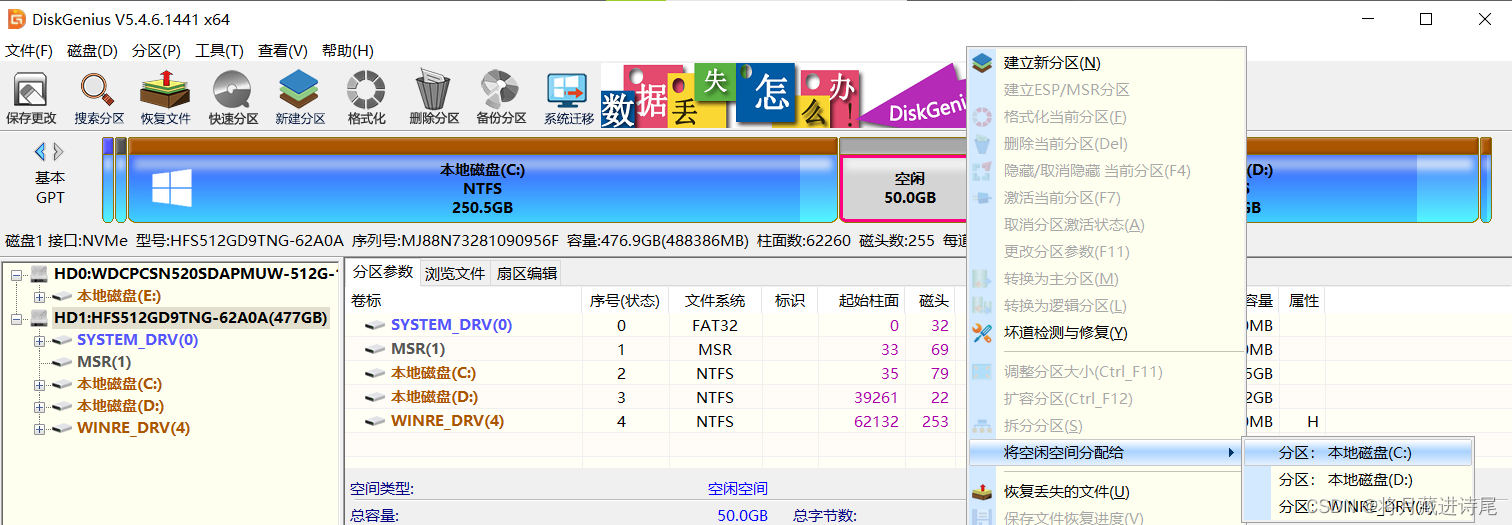Switch to the 分区参数 tab
Viewport: 1512px width, 525px height.
[383, 272]
